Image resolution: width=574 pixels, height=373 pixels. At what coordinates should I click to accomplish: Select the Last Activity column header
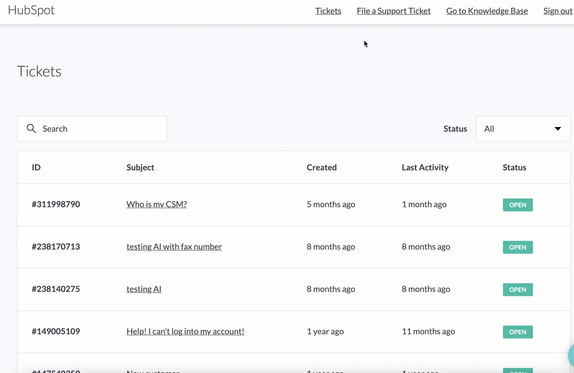click(x=425, y=167)
